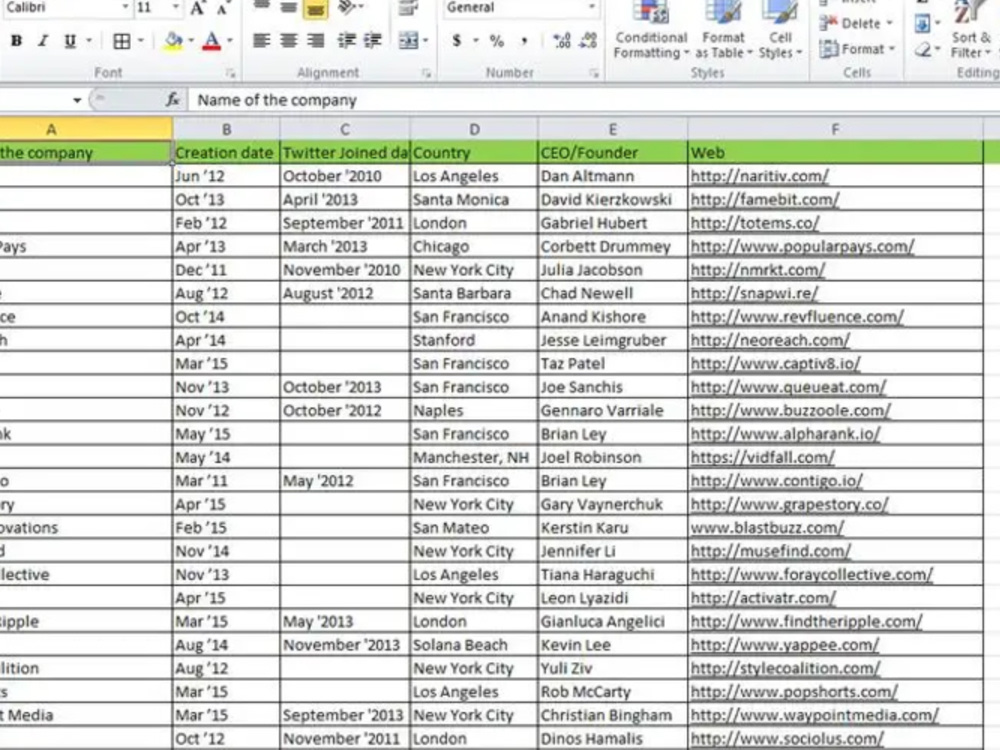
Task: Apply the yellow Fill Color bucket
Action: [173, 41]
